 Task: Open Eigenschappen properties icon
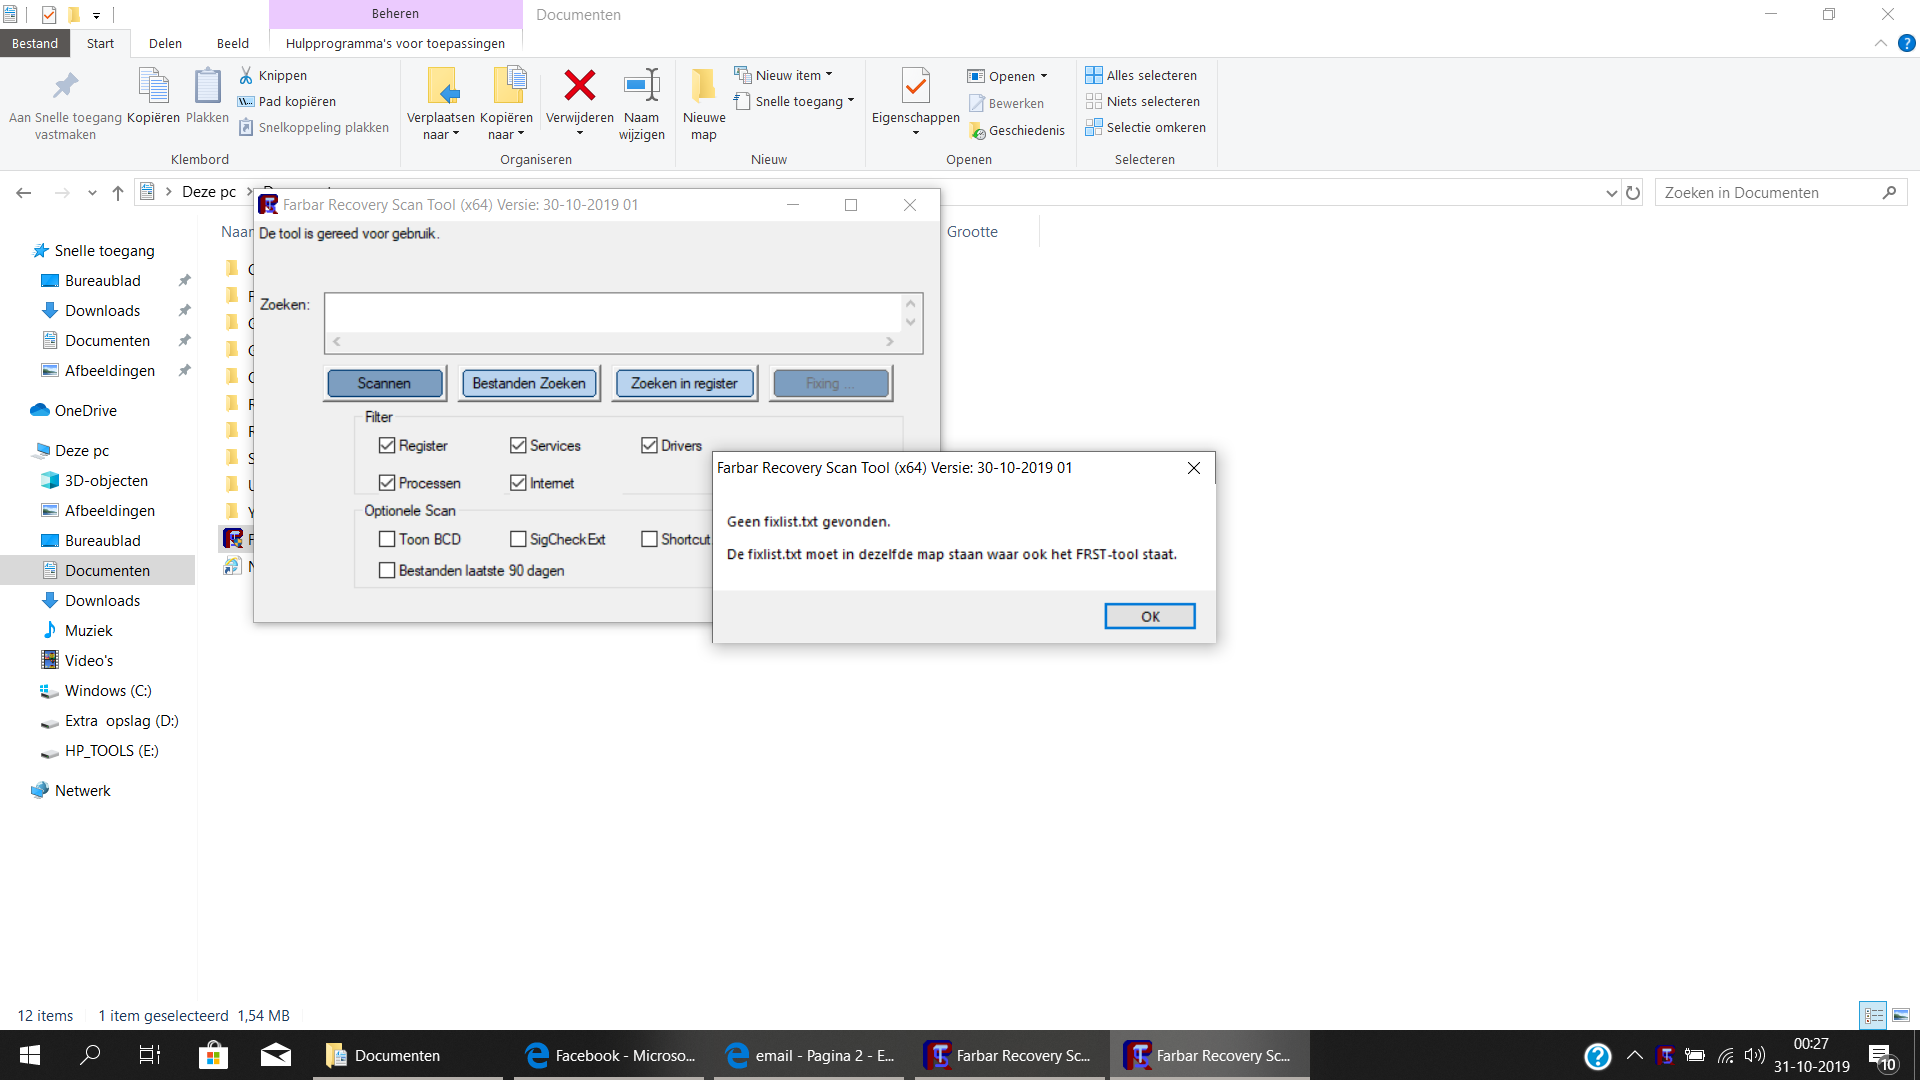click(x=915, y=86)
